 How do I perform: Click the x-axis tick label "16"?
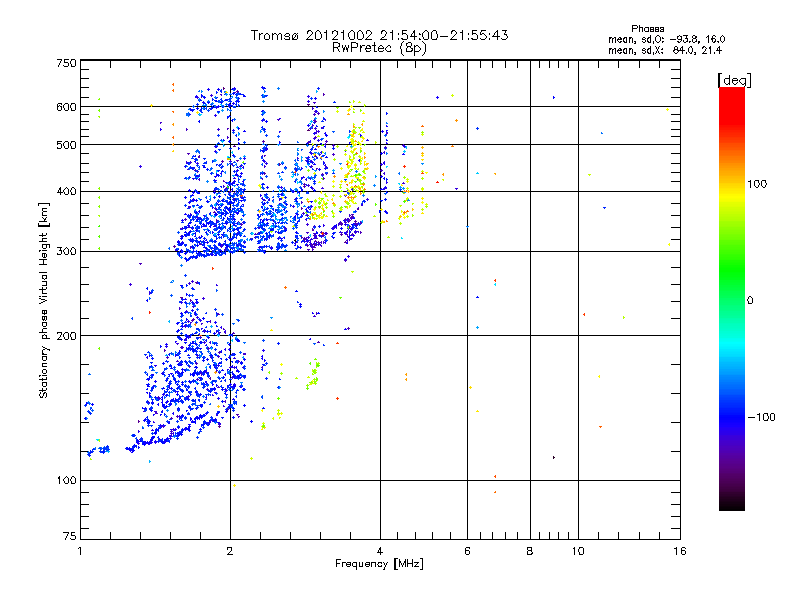(x=680, y=551)
